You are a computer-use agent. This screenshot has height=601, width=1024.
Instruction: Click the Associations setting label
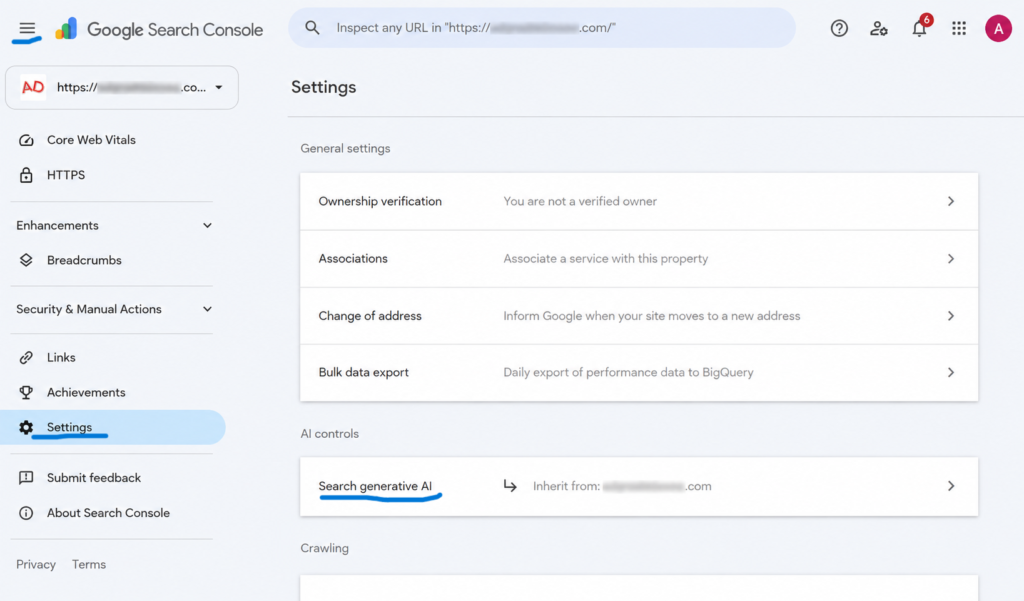tap(353, 259)
